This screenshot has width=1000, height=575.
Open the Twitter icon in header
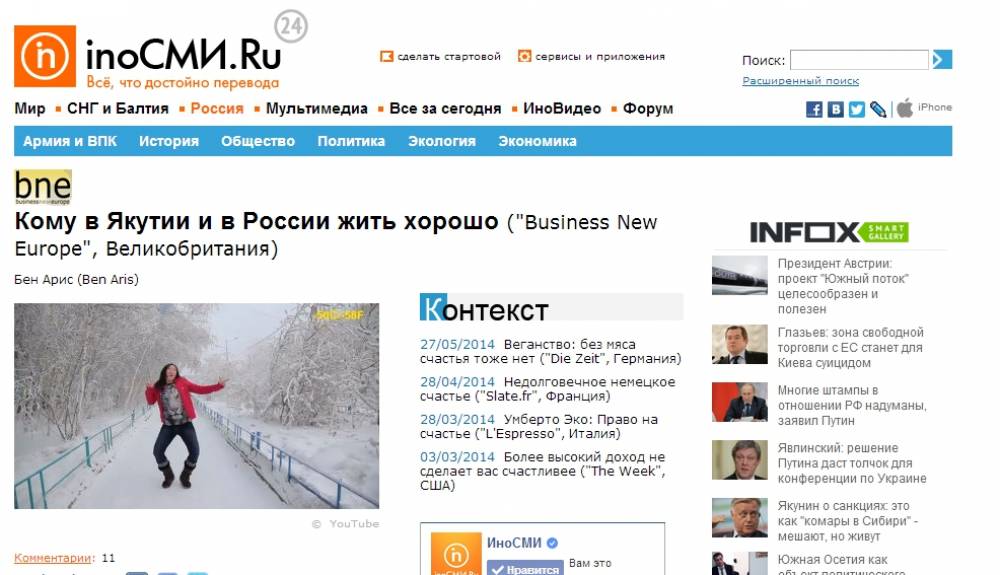(x=857, y=109)
